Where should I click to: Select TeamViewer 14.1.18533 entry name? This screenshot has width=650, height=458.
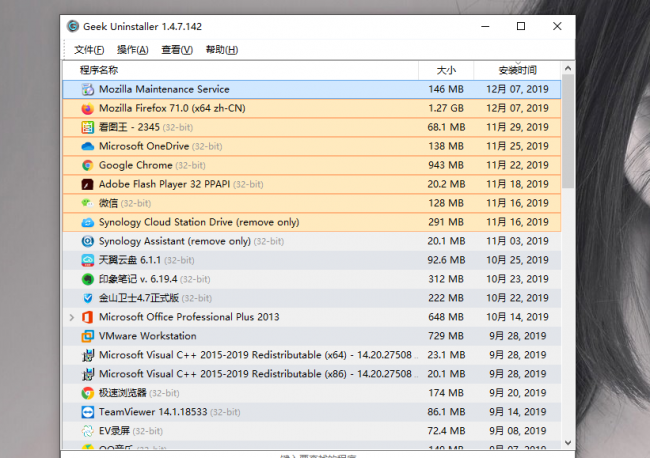click(x=153, y=412)
